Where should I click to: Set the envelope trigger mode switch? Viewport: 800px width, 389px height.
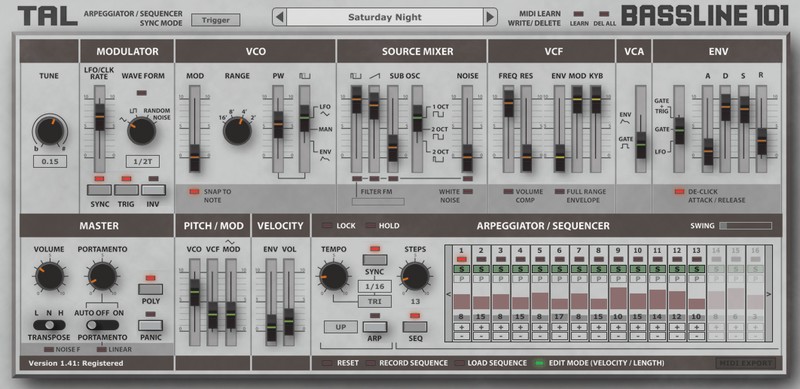click(x=680, y=131)
